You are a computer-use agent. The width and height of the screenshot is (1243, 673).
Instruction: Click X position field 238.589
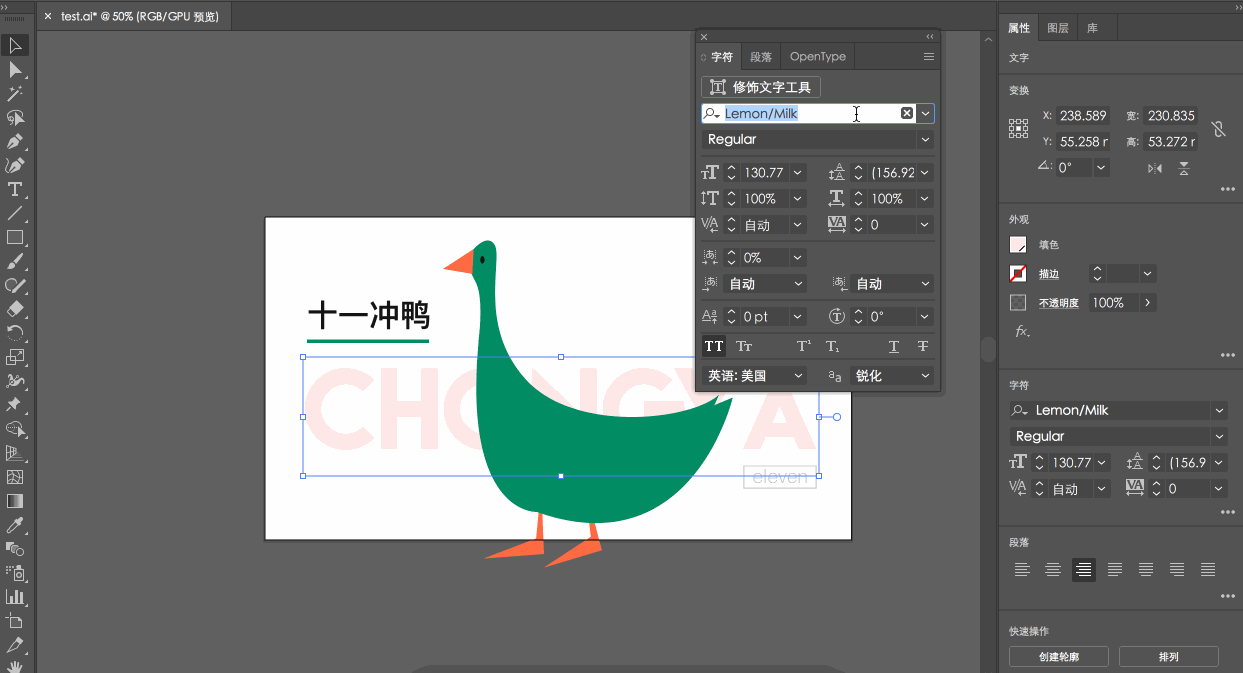(x=1084, y=116)
